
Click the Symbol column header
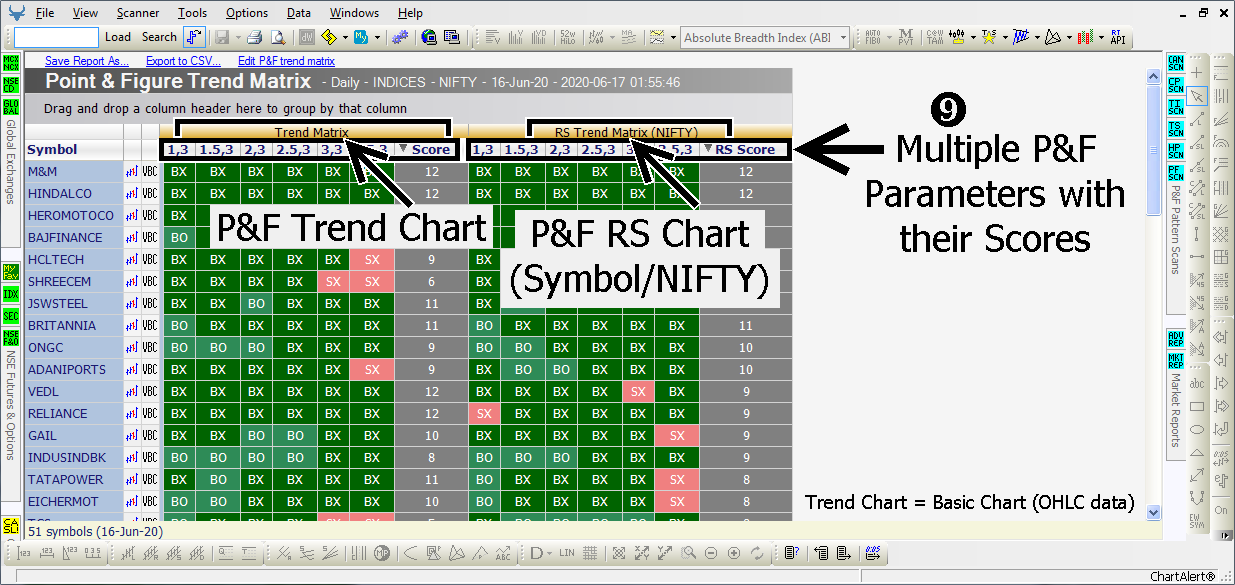click(74, 150)
